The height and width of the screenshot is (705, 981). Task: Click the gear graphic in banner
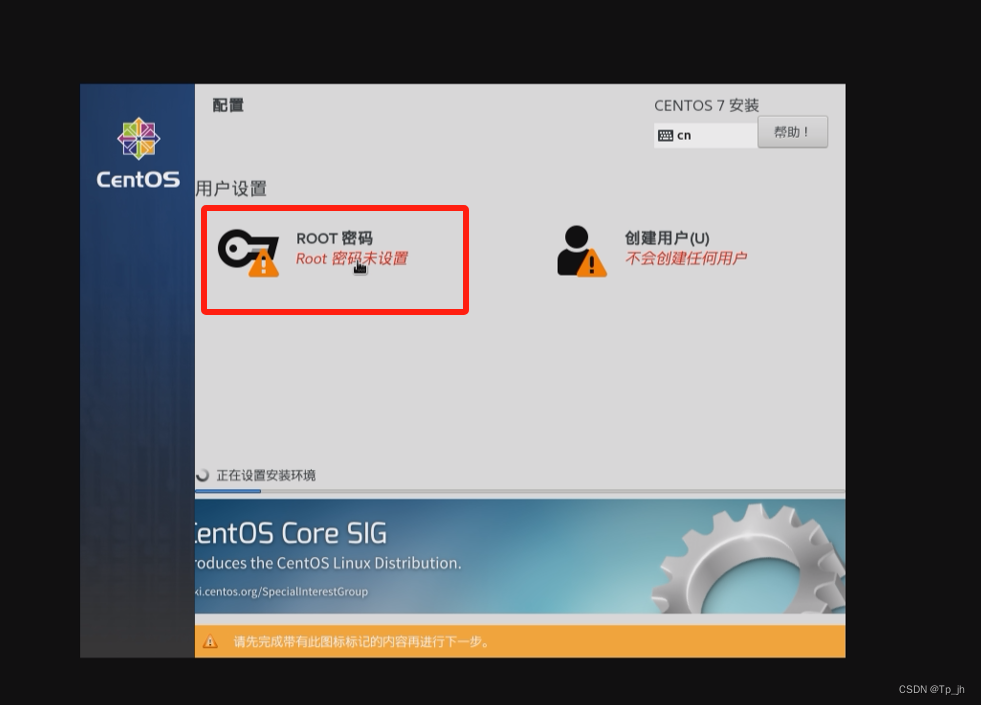749,558
